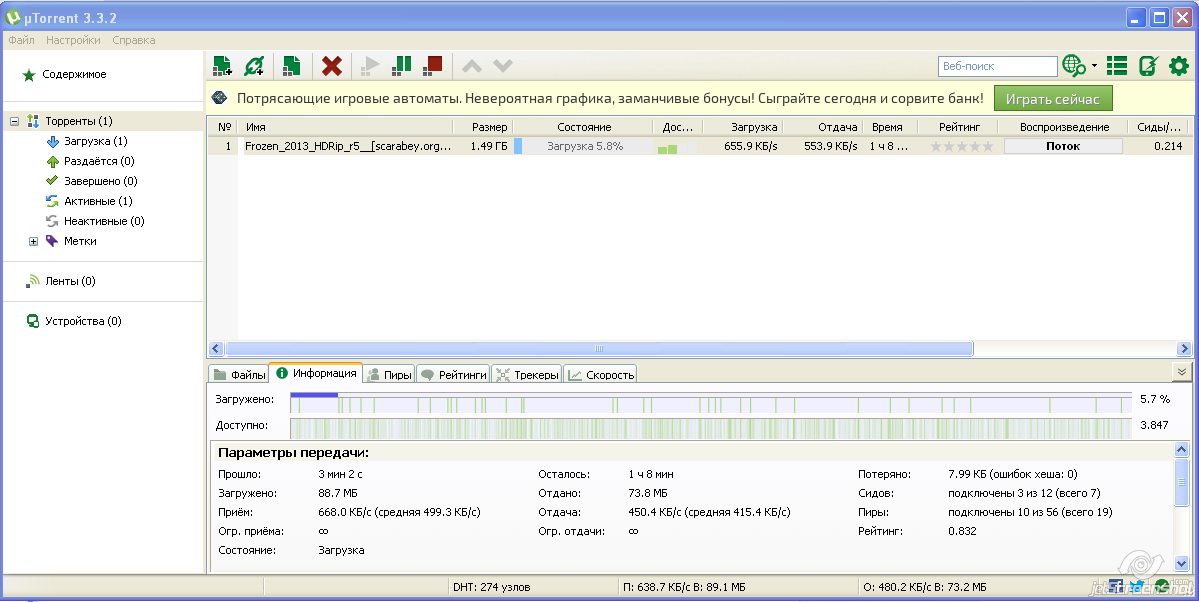The width and height of the screenshot is (1199, 602).
Task: Click Add Torrent from URL icon
Action: [254, 66]
